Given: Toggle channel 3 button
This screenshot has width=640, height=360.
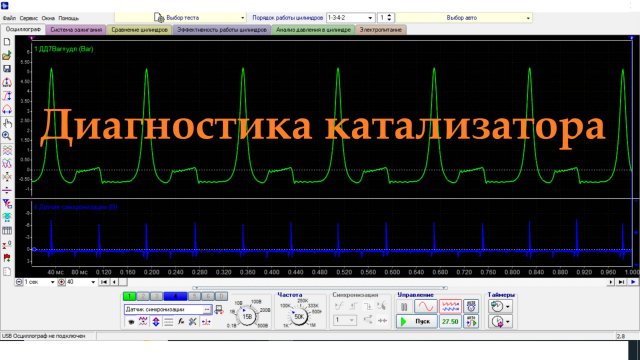Looking at the screenshot, I should coord(156,296).
